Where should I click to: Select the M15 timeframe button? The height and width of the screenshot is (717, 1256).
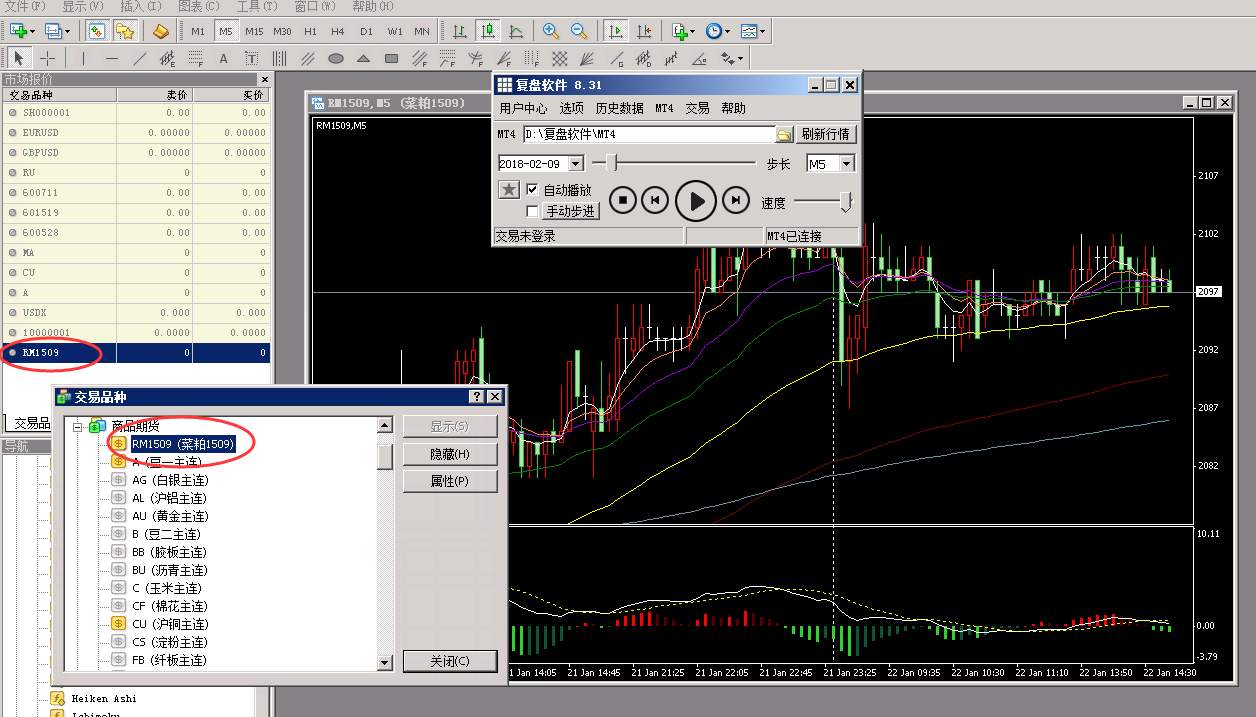[x=254, y=32]
